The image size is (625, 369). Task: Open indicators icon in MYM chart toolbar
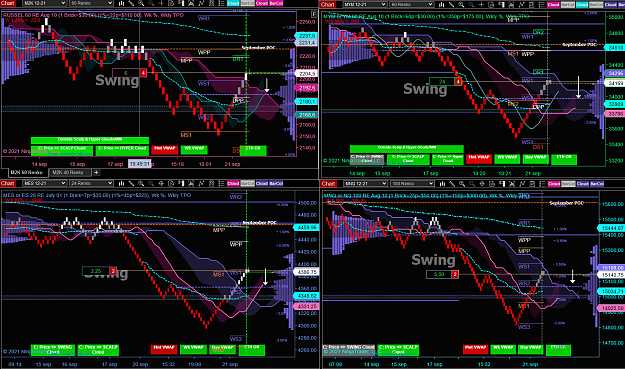pos(521,4)
